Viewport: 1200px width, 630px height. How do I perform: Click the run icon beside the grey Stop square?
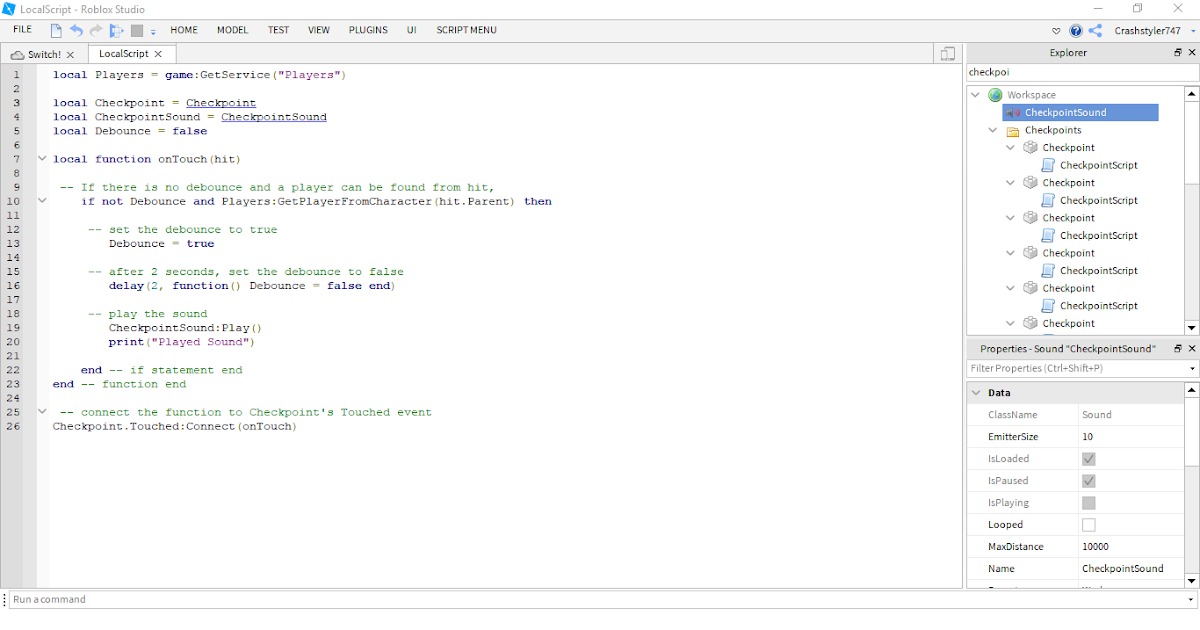(x=117, y=31)
